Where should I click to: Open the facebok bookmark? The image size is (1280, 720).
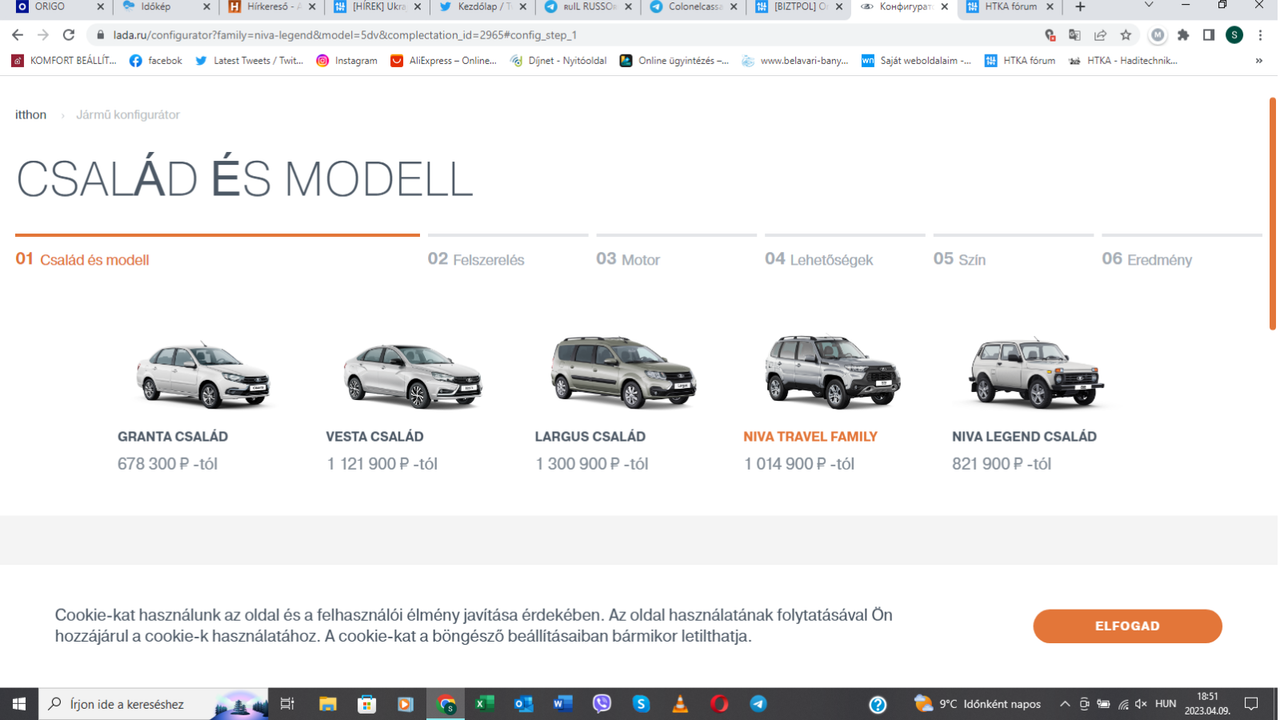coord(156,60)
